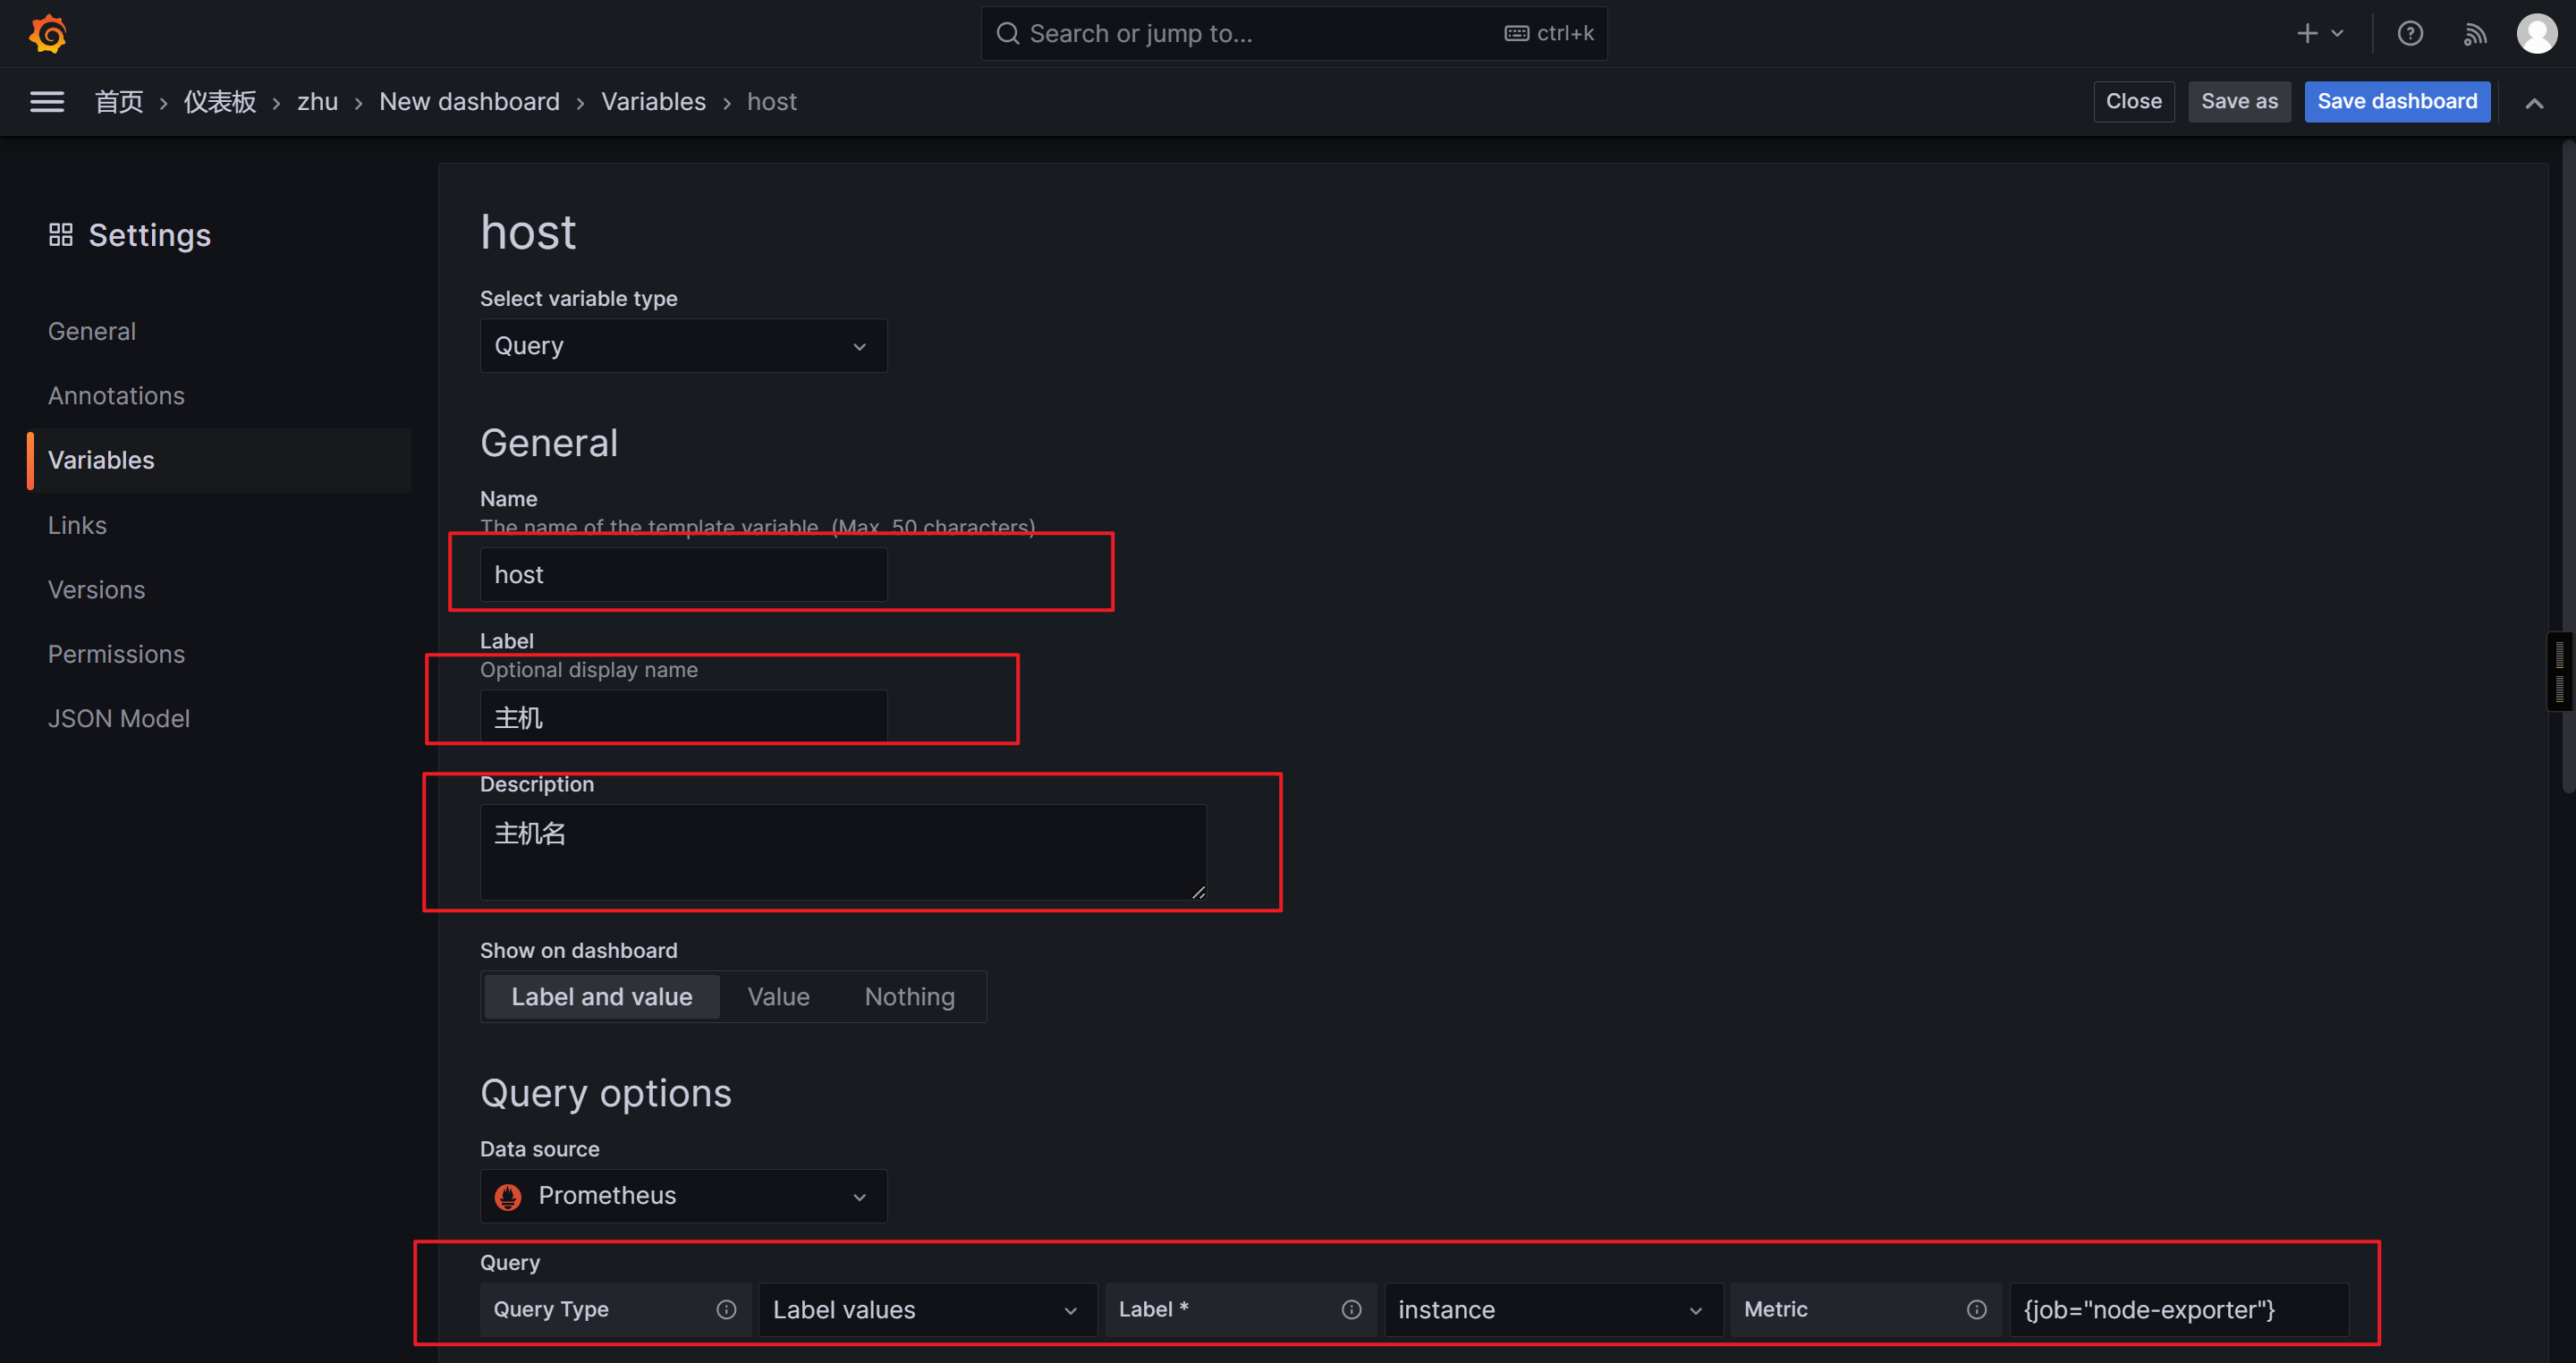This screenshot has height=1363, width=2576.
Task: Go to Permissions settings section
Action: coord(116,654)
